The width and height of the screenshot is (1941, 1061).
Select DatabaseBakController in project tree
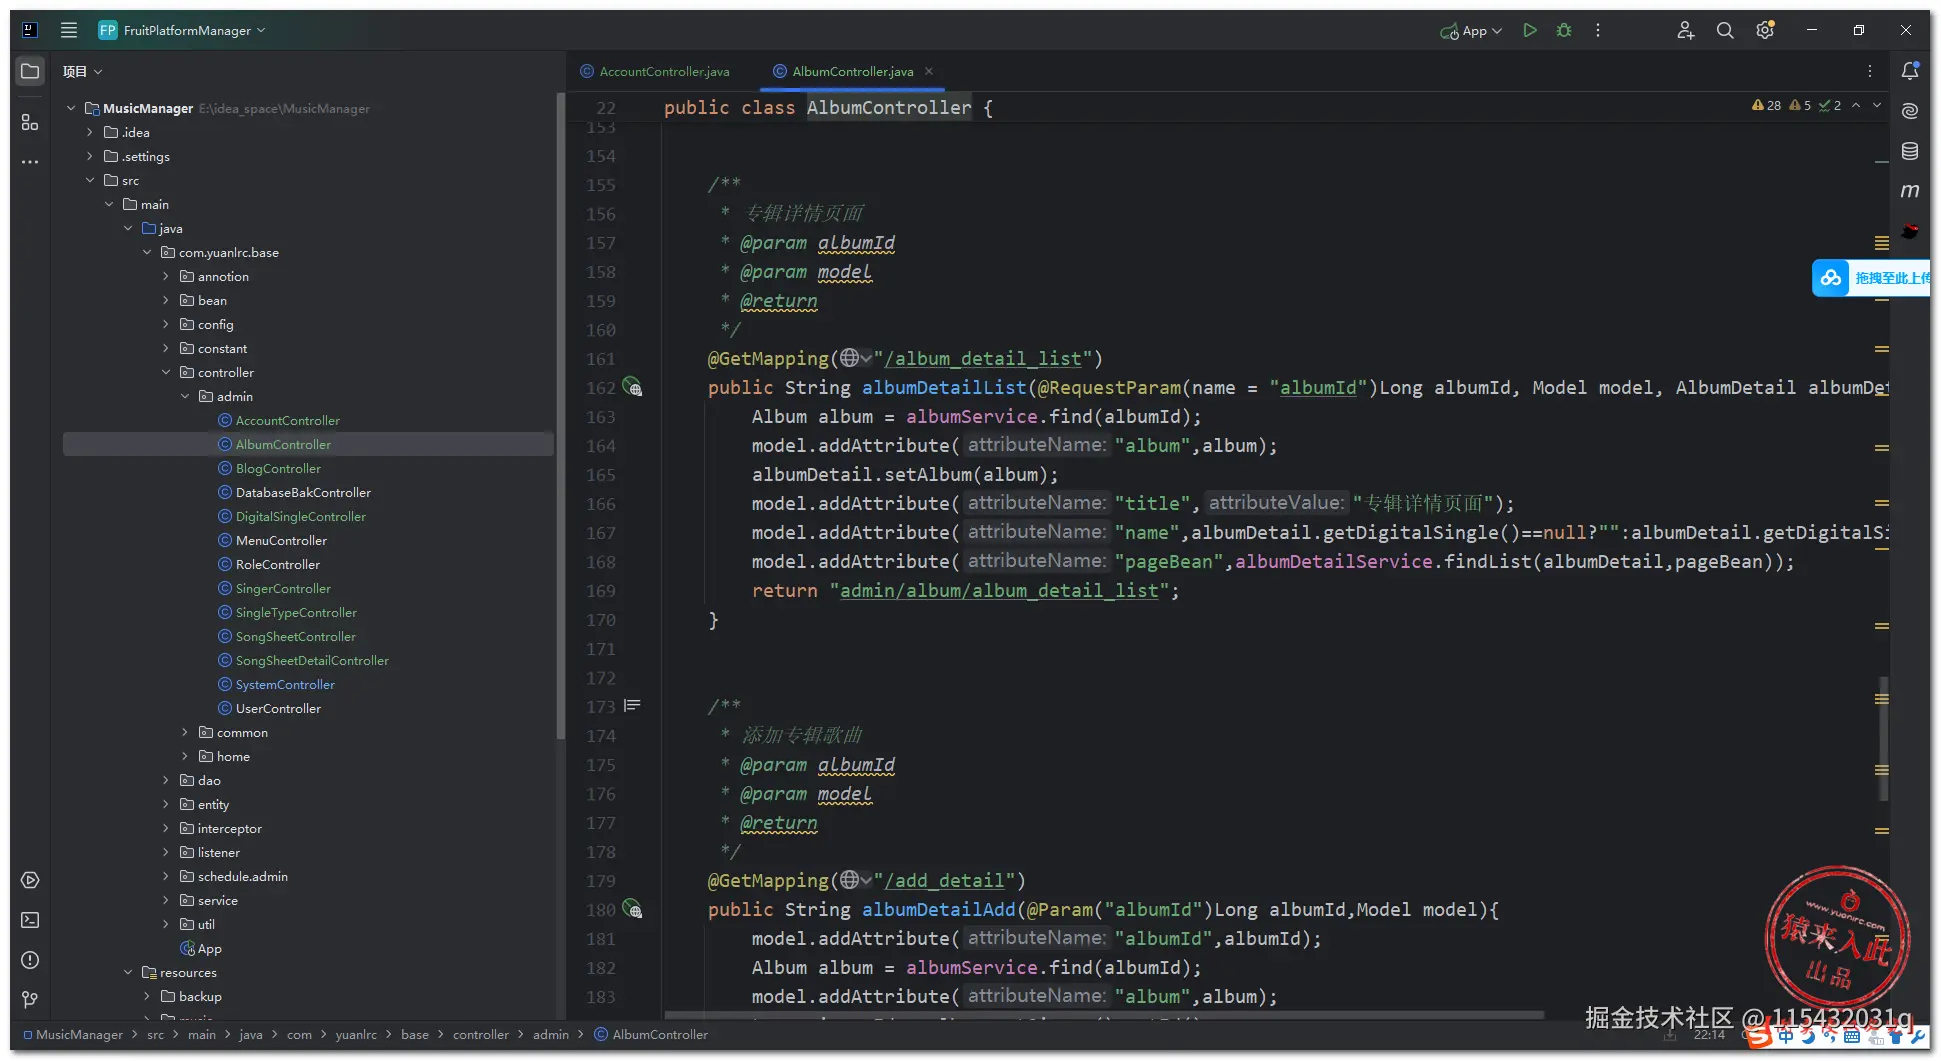pos(303,492)
